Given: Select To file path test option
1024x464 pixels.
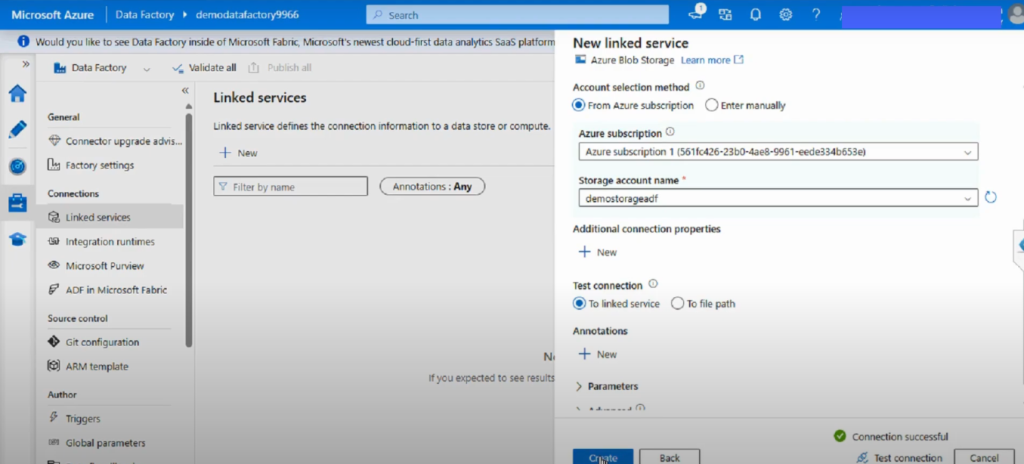Looking at the screenshot, I should click(703, 304).
